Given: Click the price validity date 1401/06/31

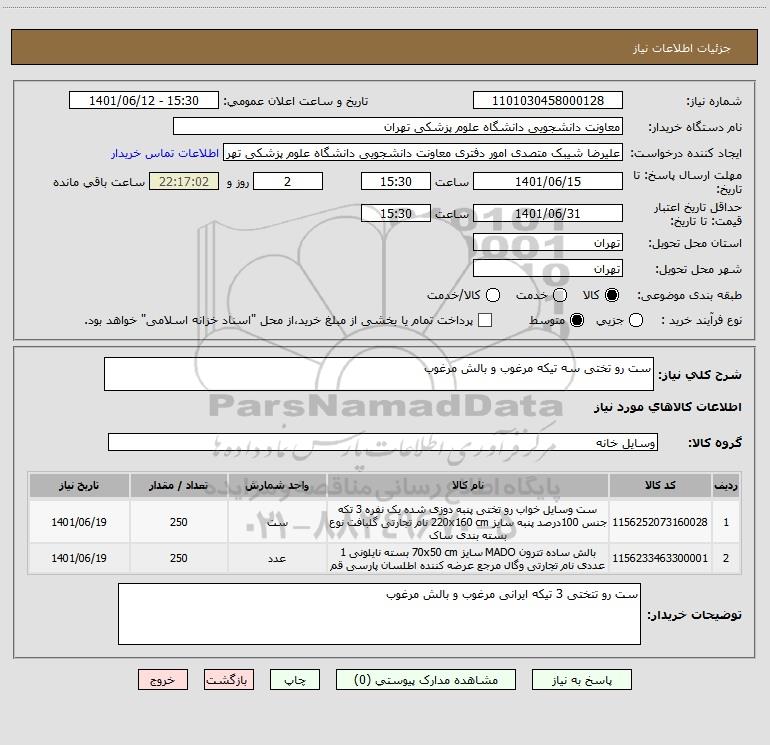Looking at the screenshot, I should coord(548,213).
